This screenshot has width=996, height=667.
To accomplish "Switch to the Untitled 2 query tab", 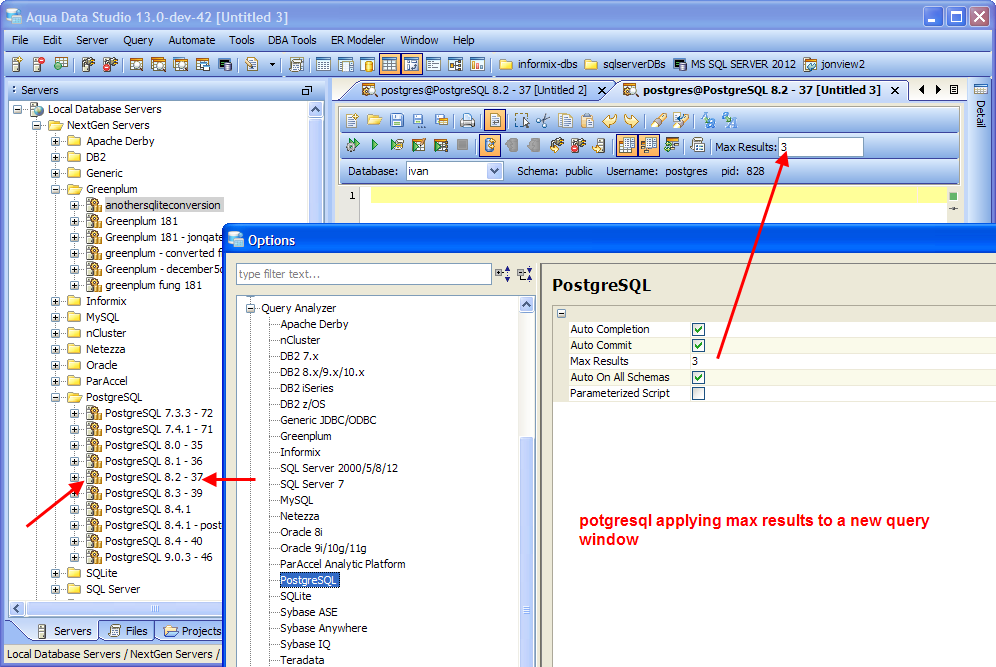I will [x=483, y=90].
